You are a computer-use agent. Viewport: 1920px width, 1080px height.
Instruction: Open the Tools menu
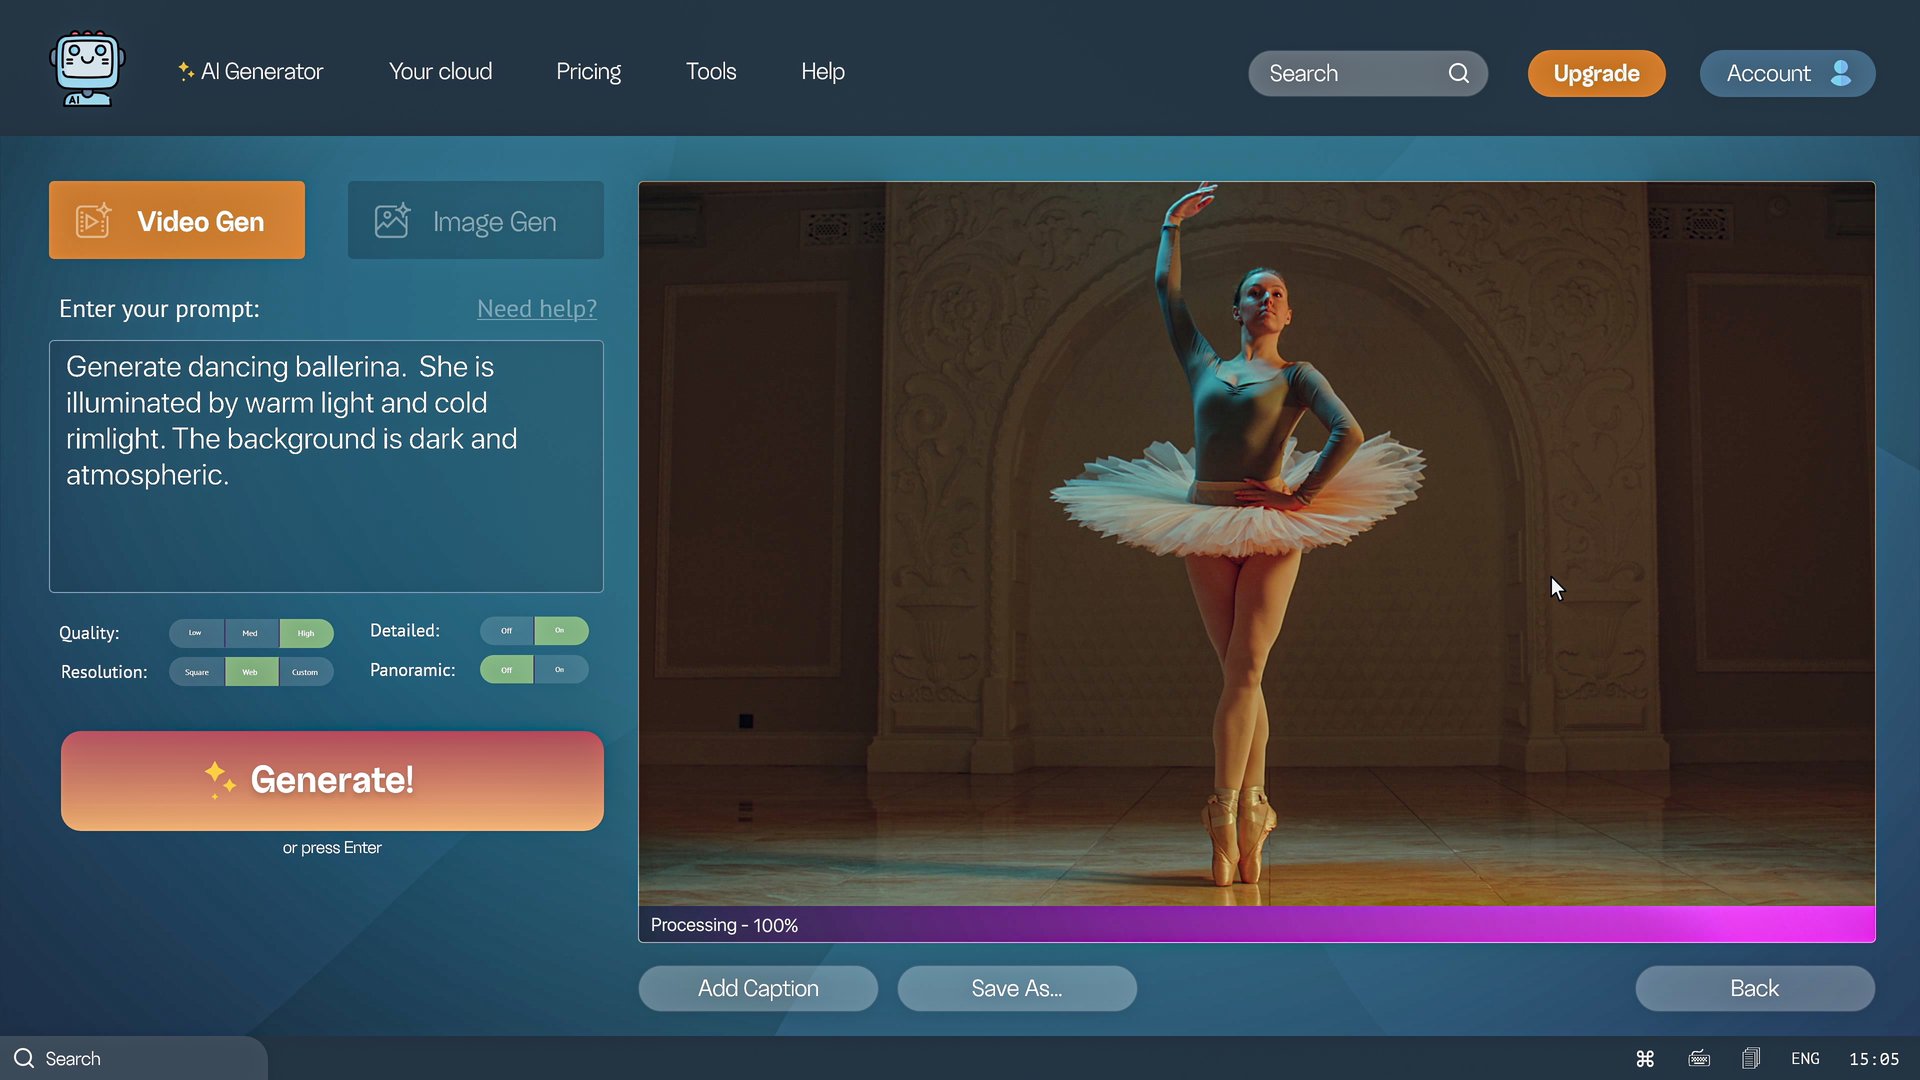710,71
